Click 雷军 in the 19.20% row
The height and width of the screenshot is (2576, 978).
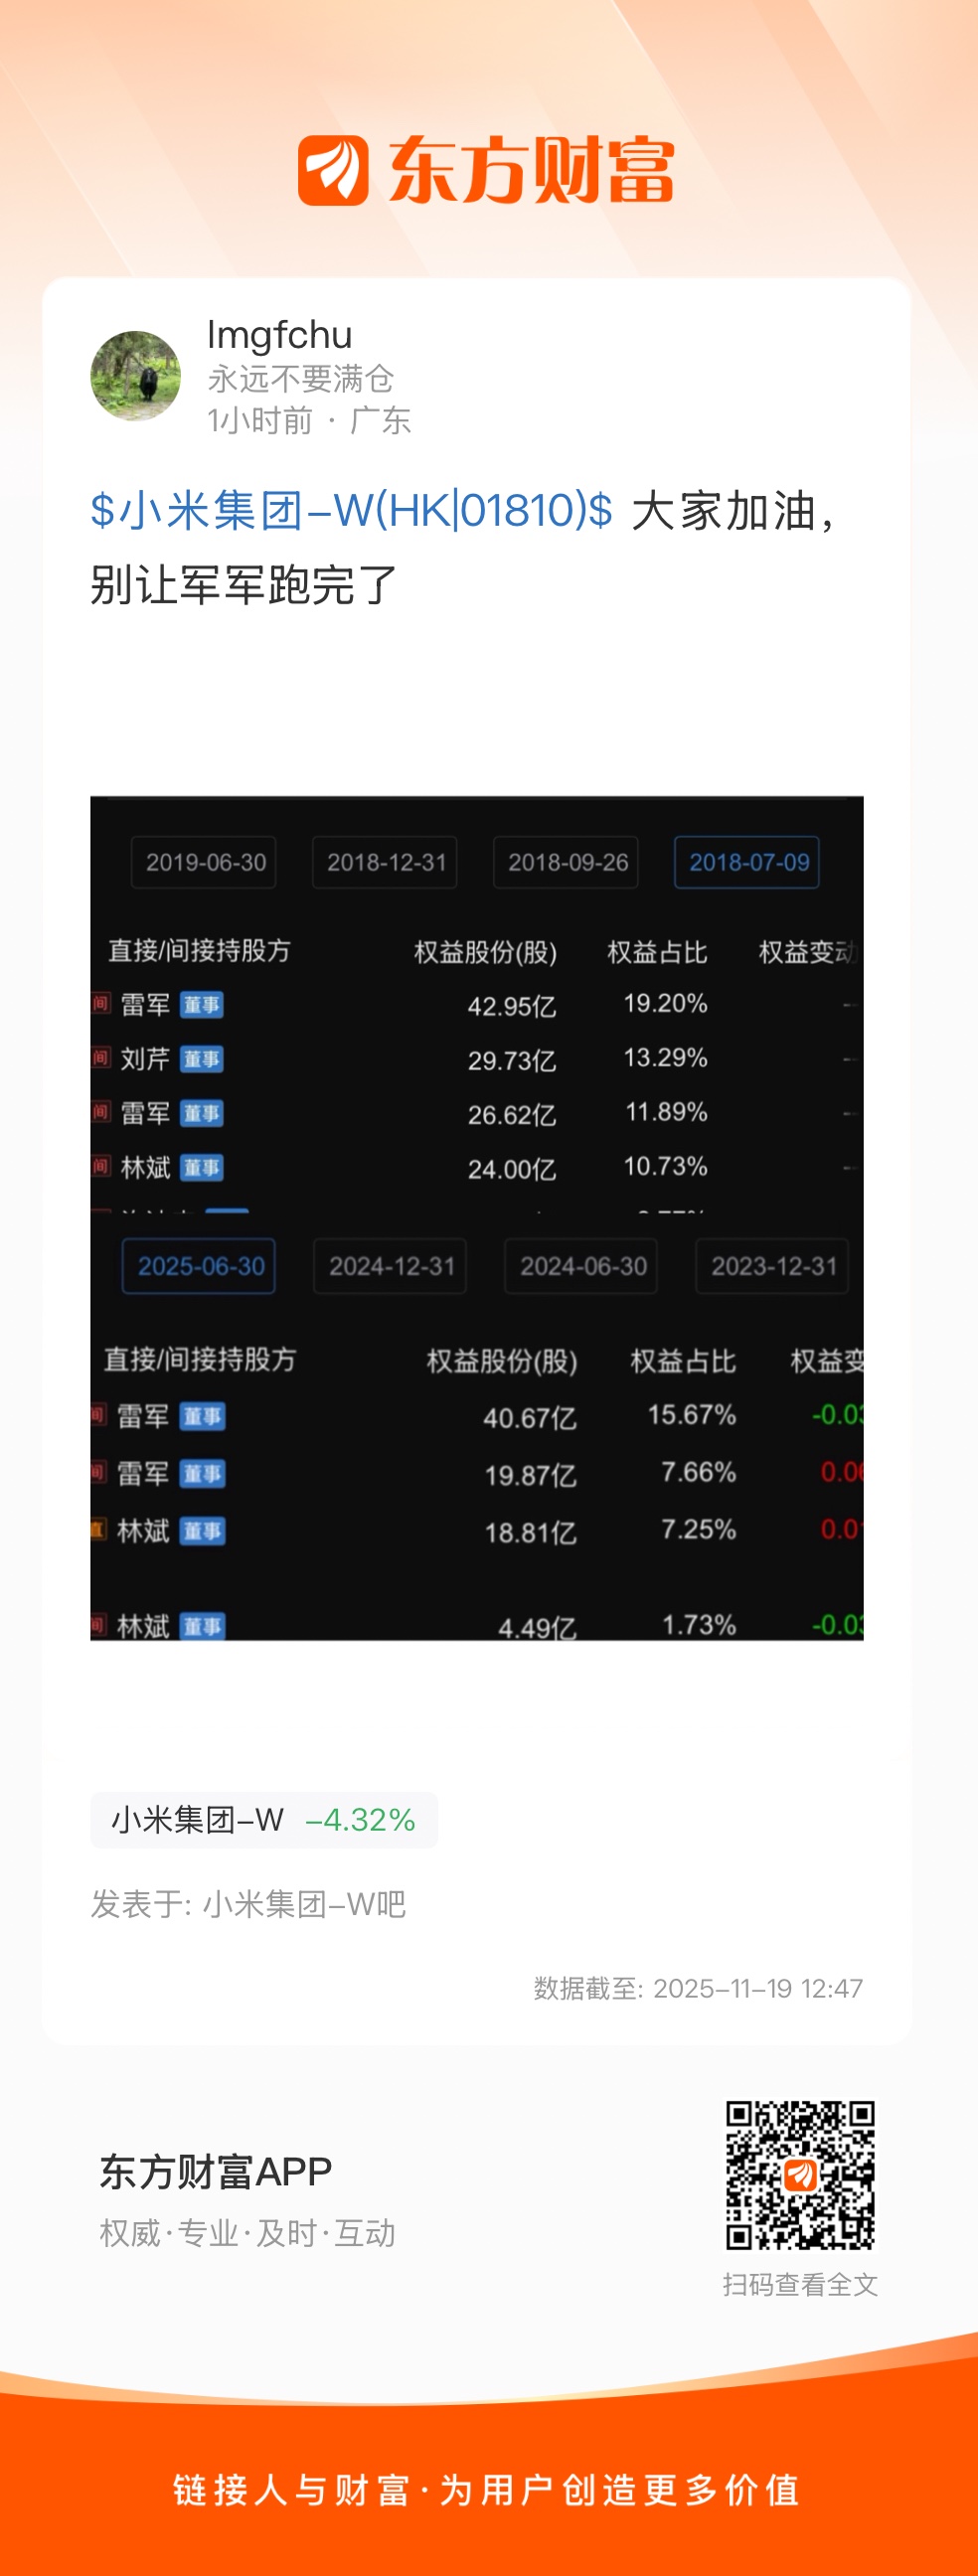145,1005
